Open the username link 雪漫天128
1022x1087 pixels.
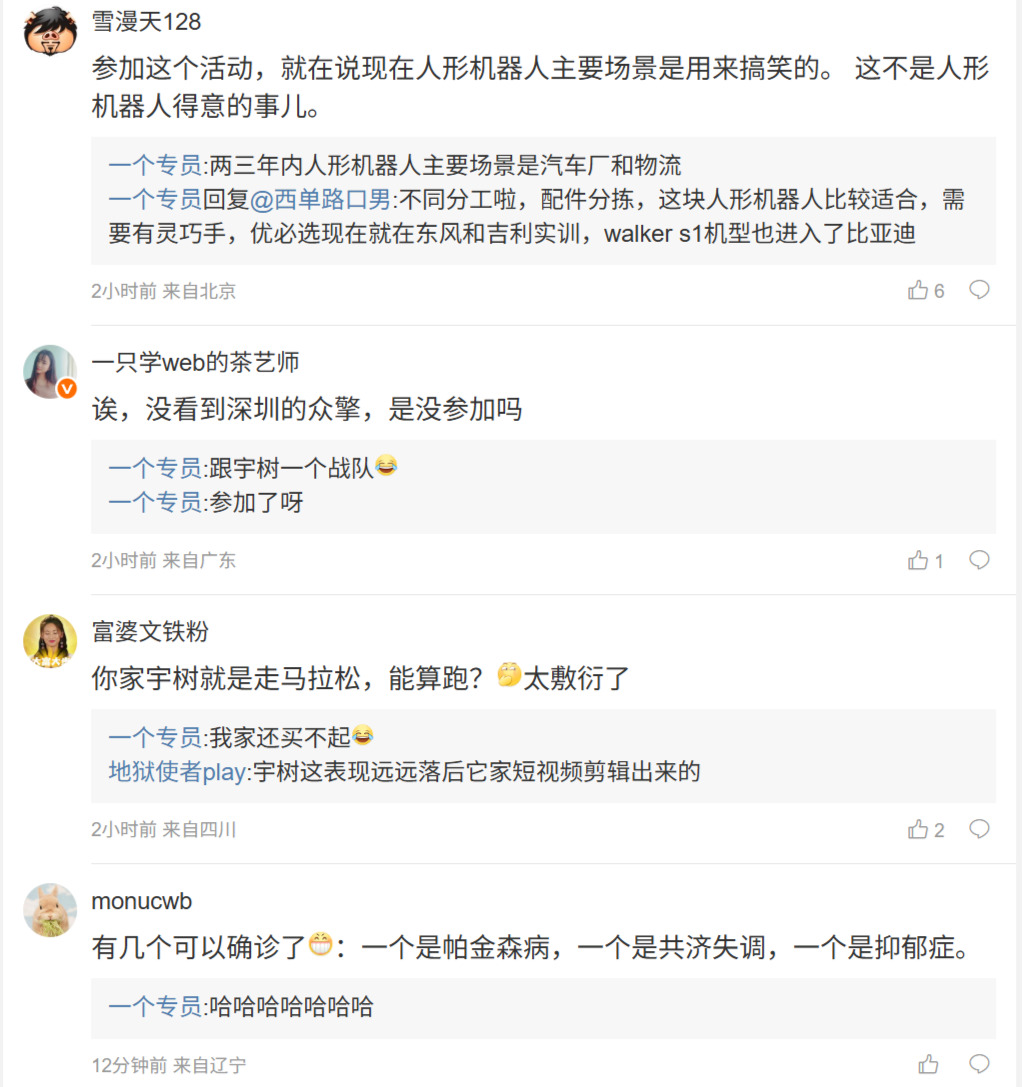[146, 21]
